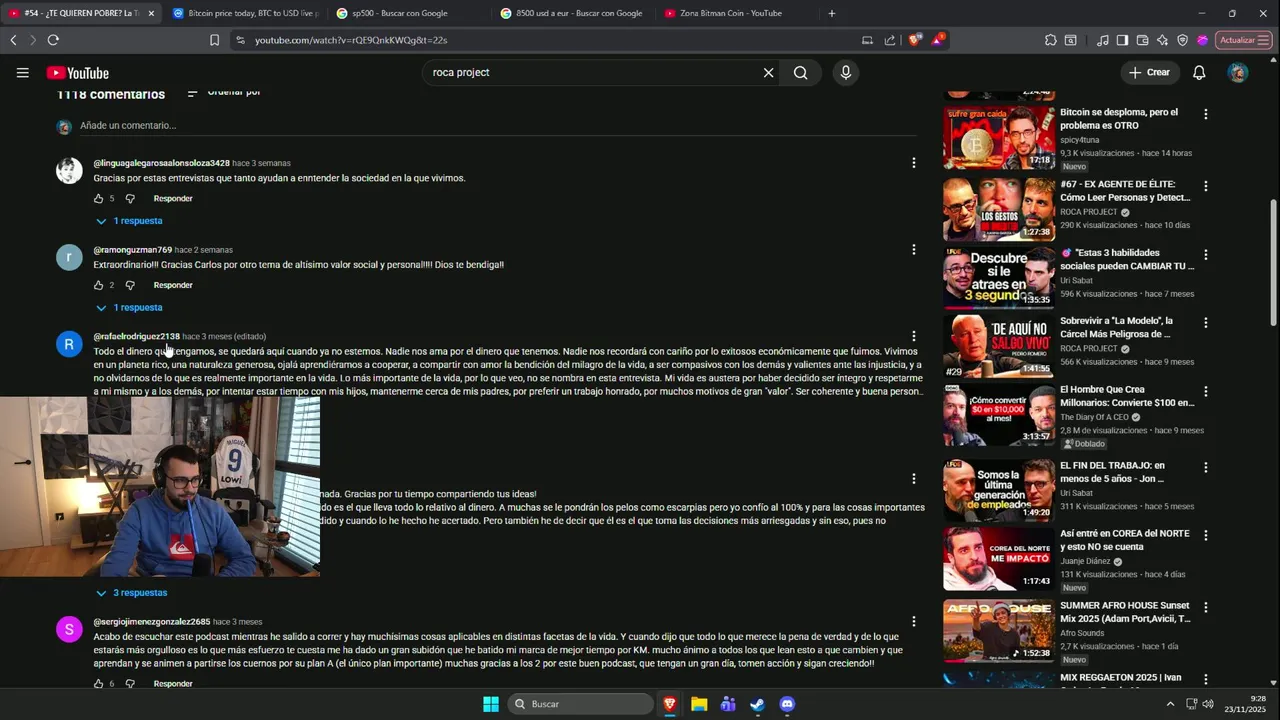
Task: Open the YouTube hamburger guide menu
Action: 22,73
